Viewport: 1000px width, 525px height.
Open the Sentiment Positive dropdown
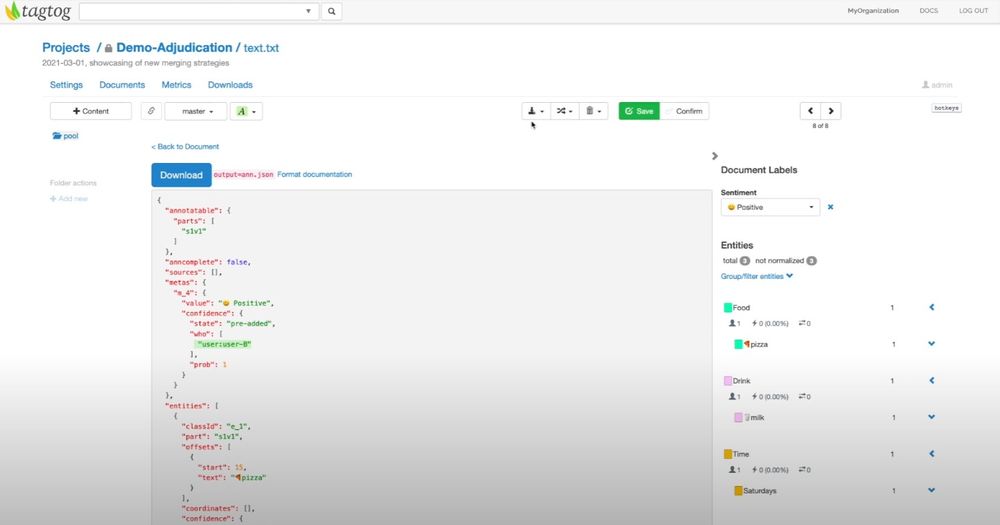pyautogui.click(x=770, y=207)
